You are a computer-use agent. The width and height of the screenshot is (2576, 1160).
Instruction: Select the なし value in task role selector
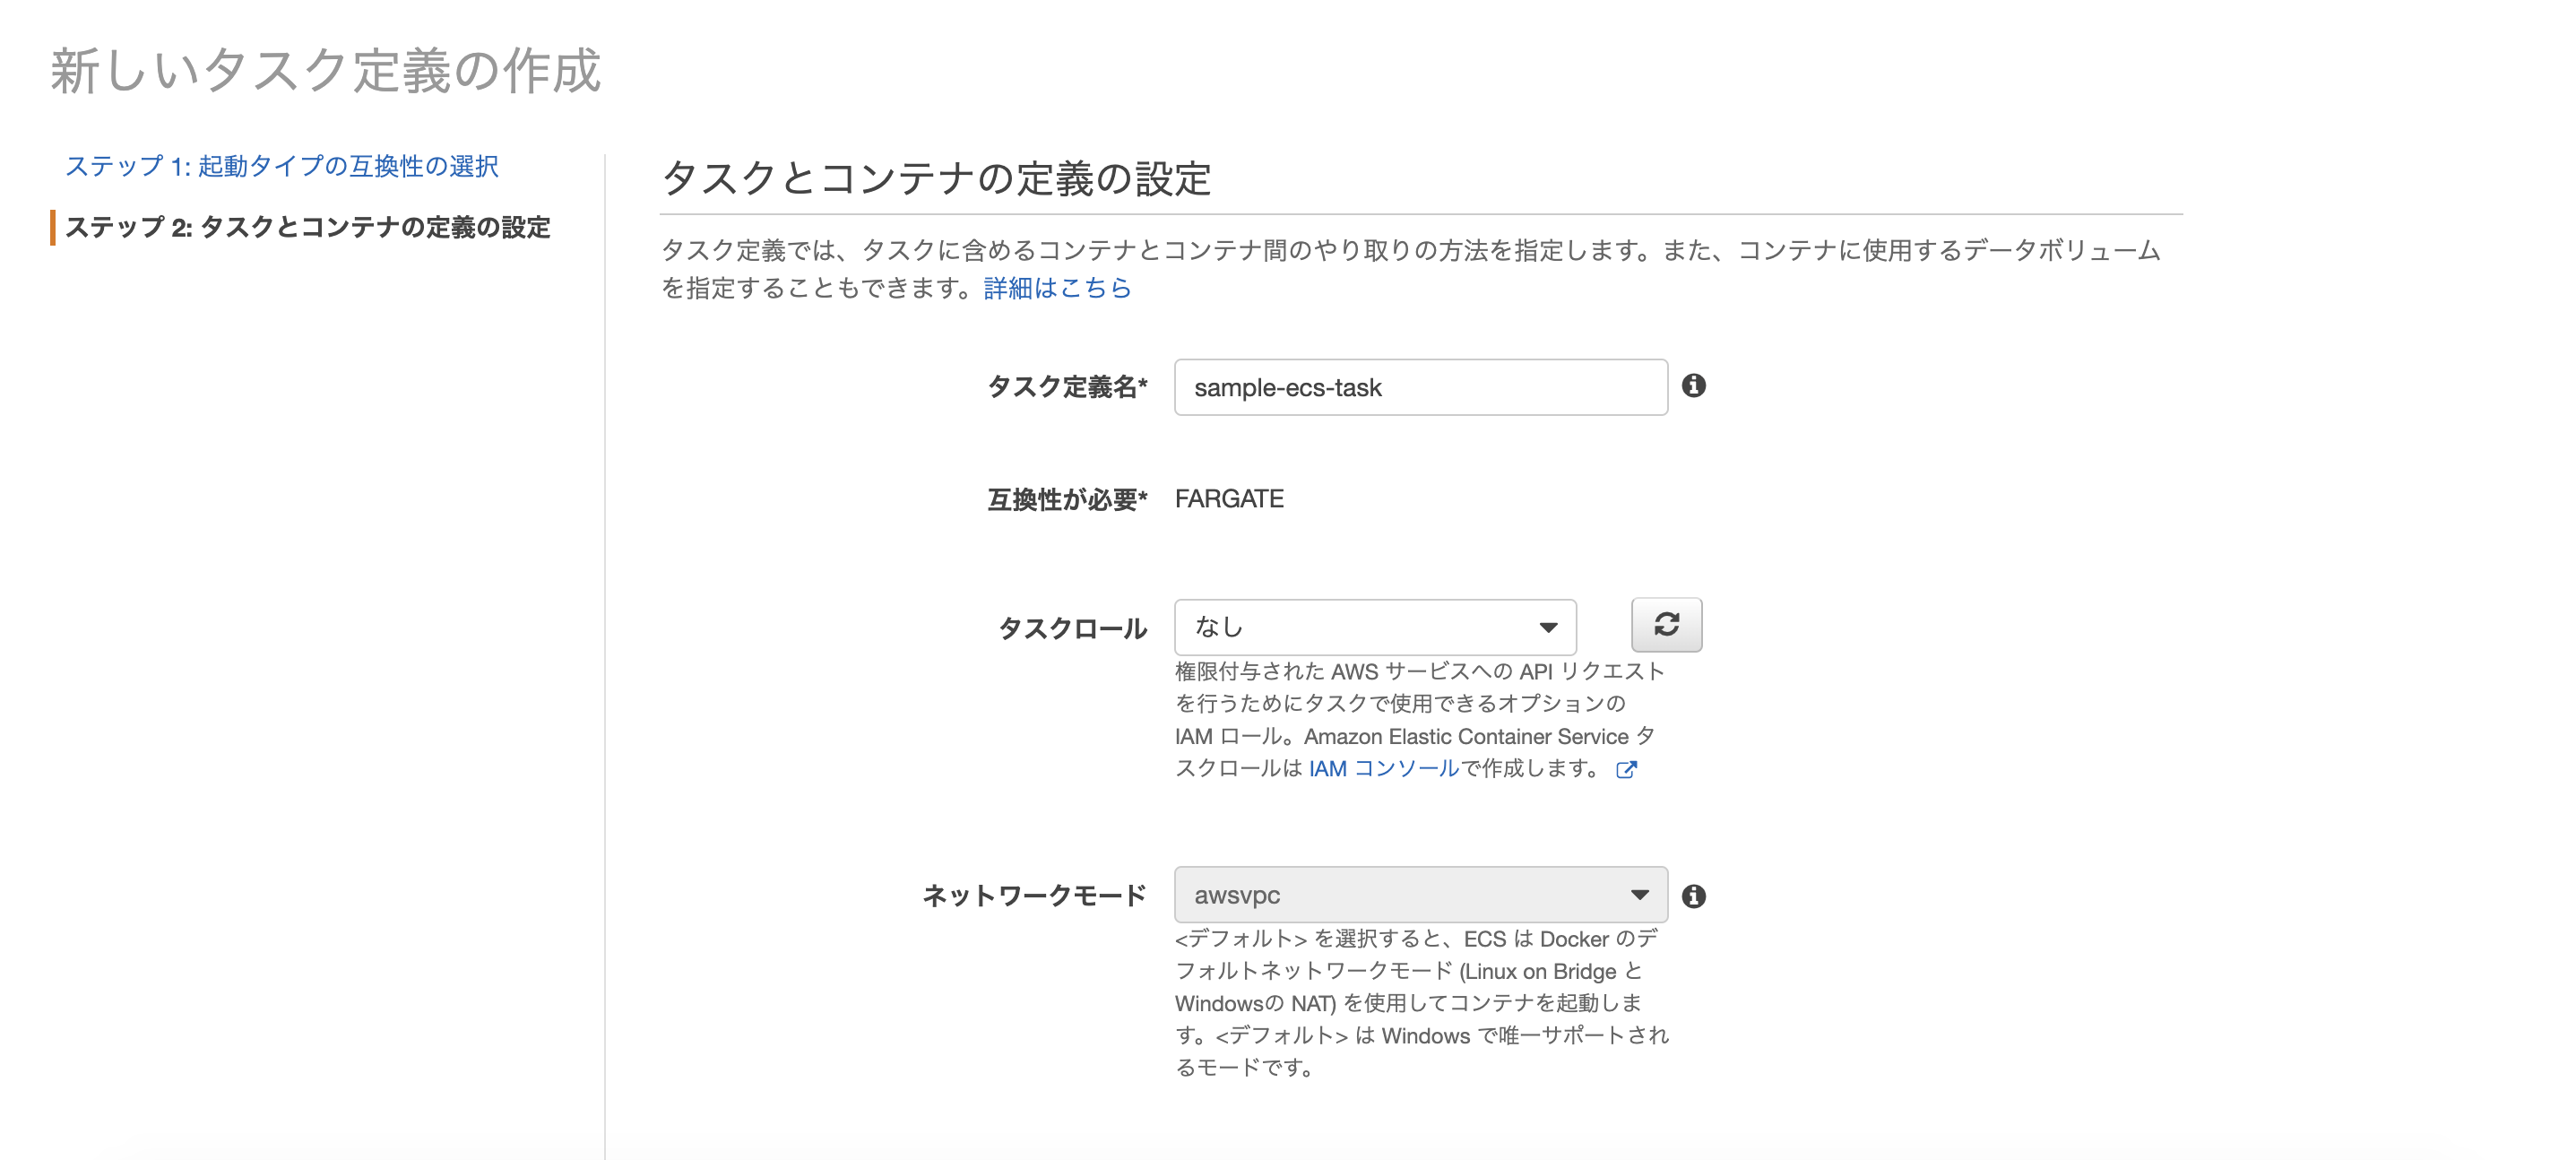1220,627
